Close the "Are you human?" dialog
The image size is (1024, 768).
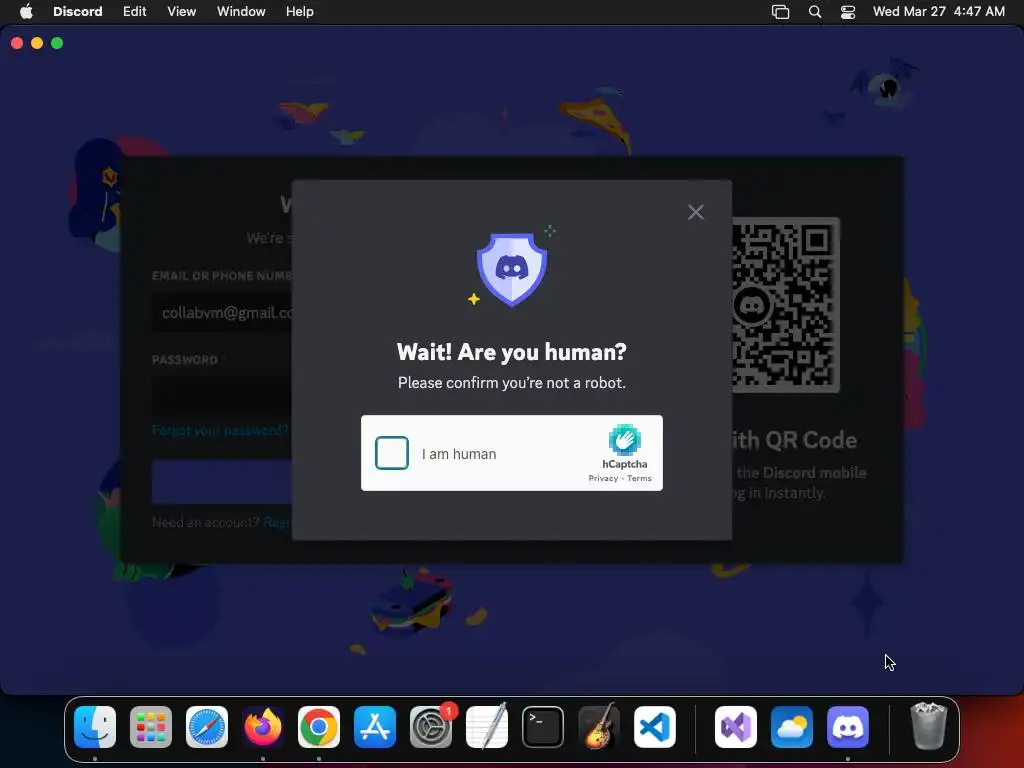(696, 212)
